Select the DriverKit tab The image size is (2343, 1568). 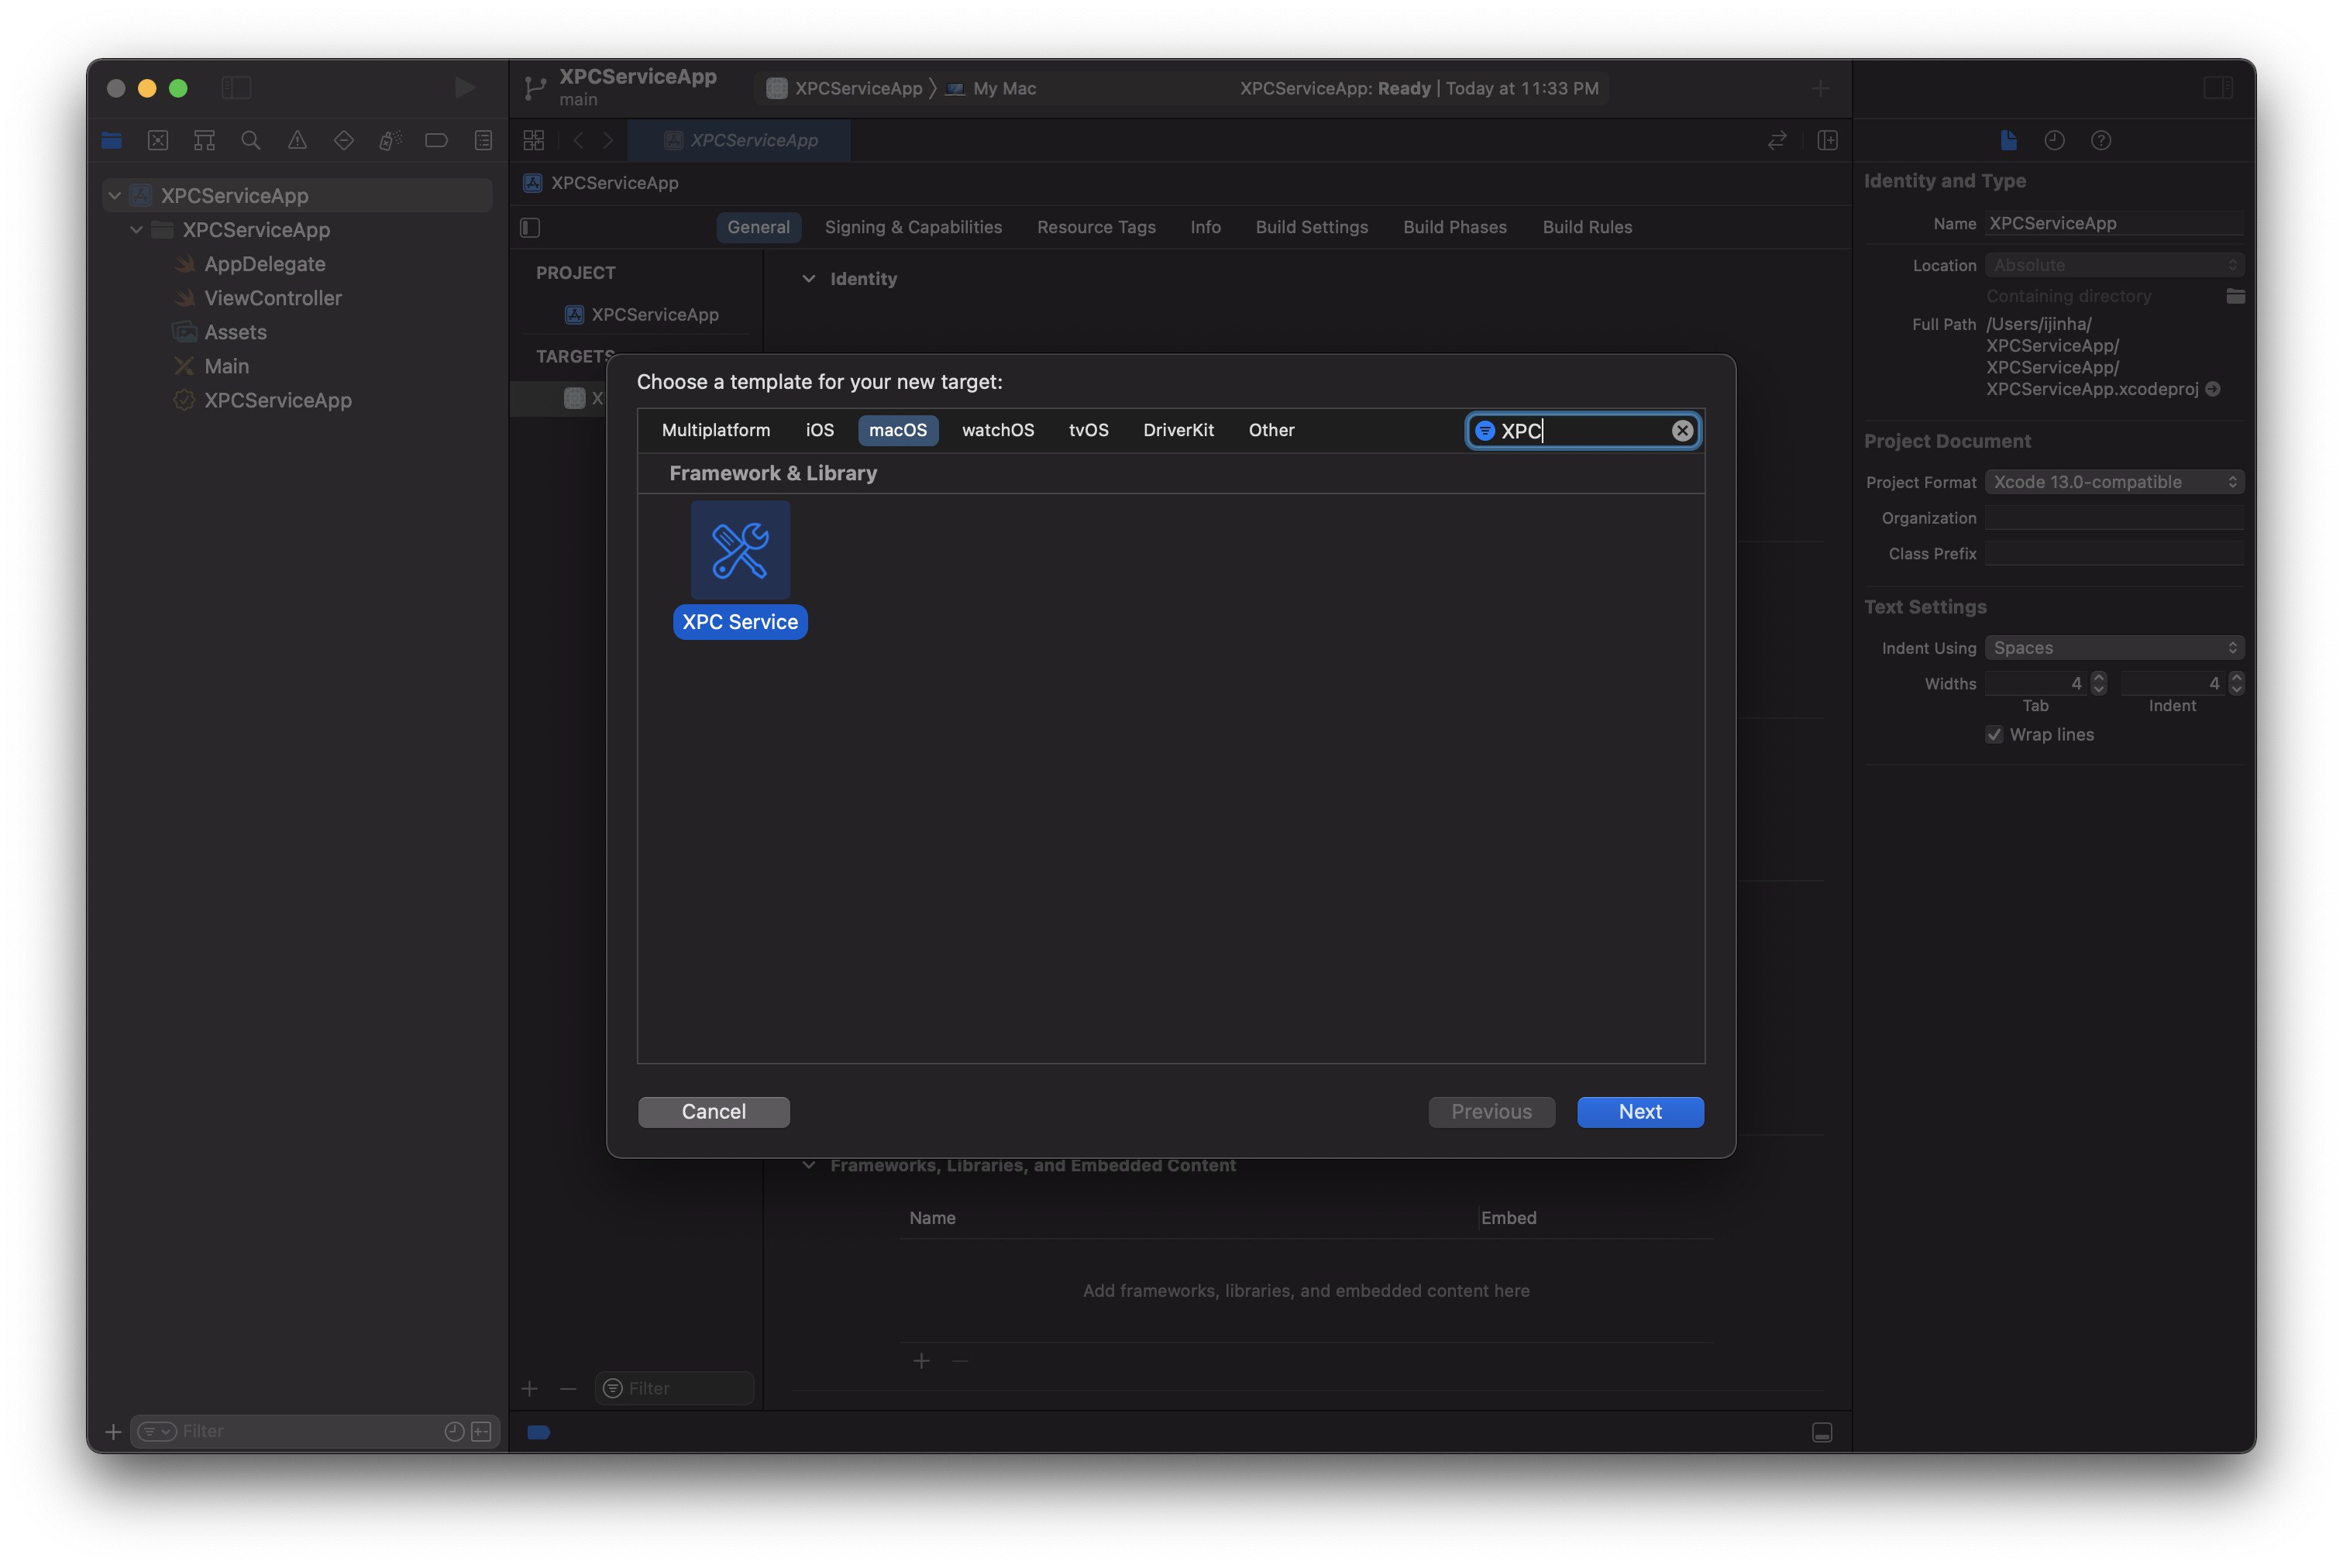pyautogui.click(x=1178, y=430)
